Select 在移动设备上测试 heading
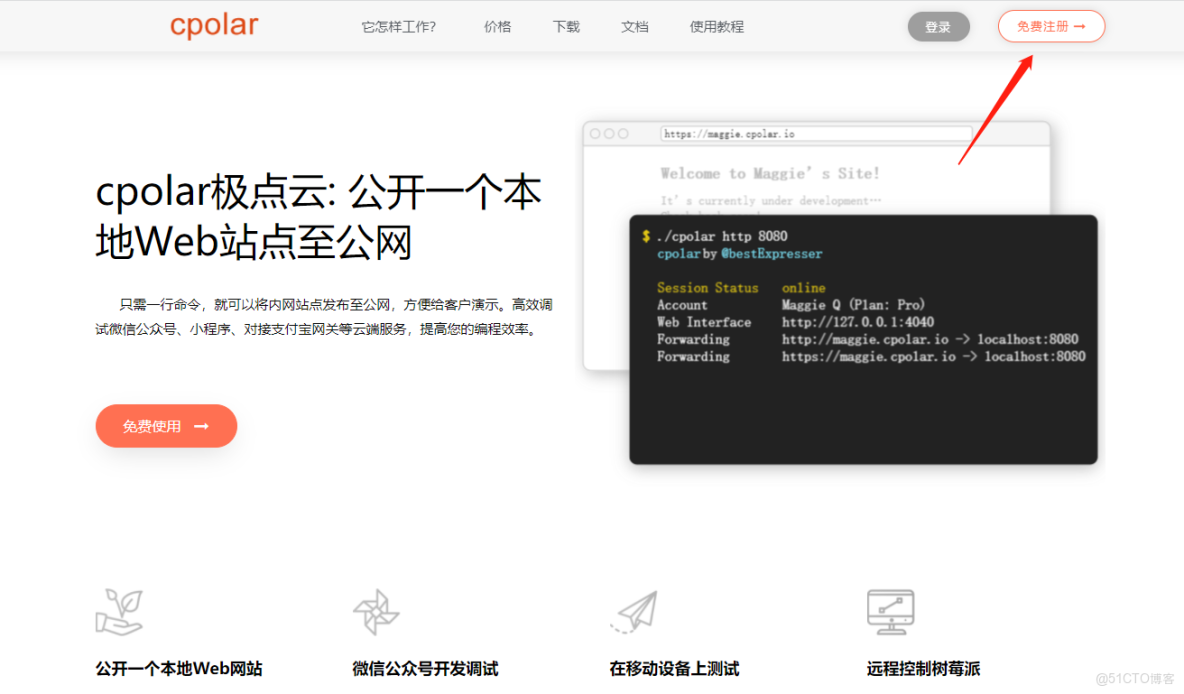 click(x=674, y=669)
